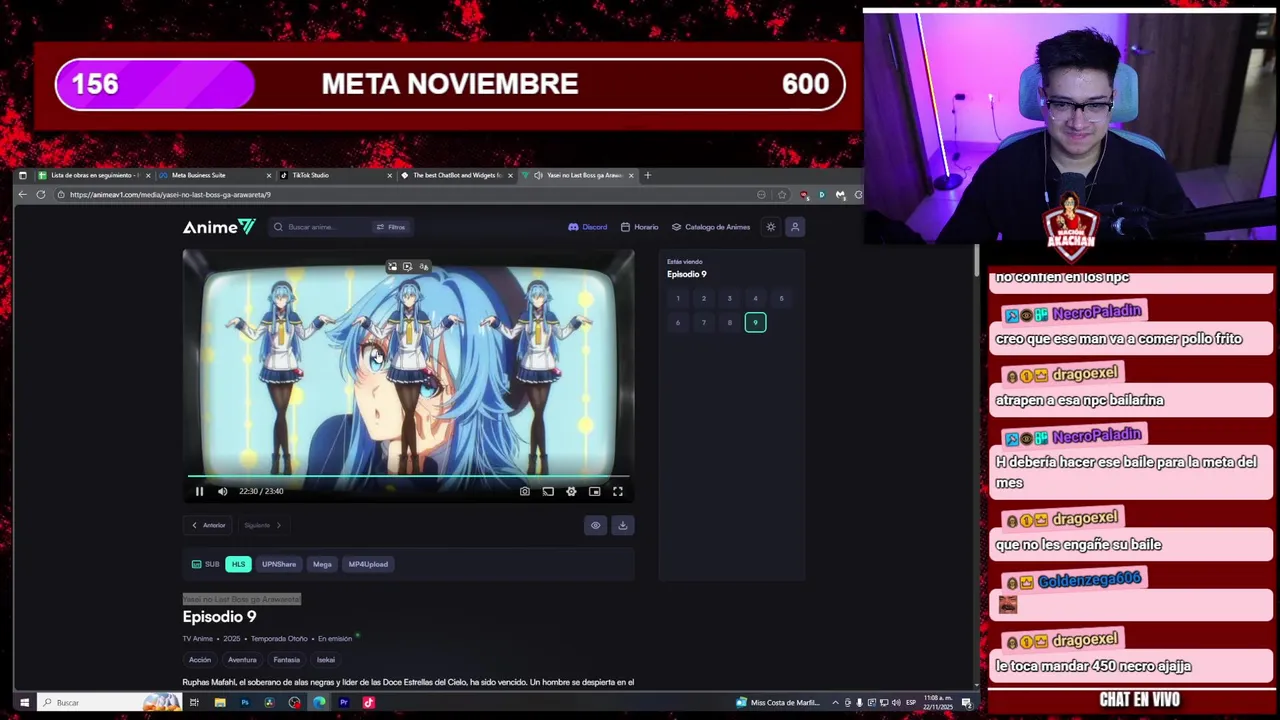The image size is (1280, 720).
Task: Open the Horario schedule page
Action: (x=640, y=227)
